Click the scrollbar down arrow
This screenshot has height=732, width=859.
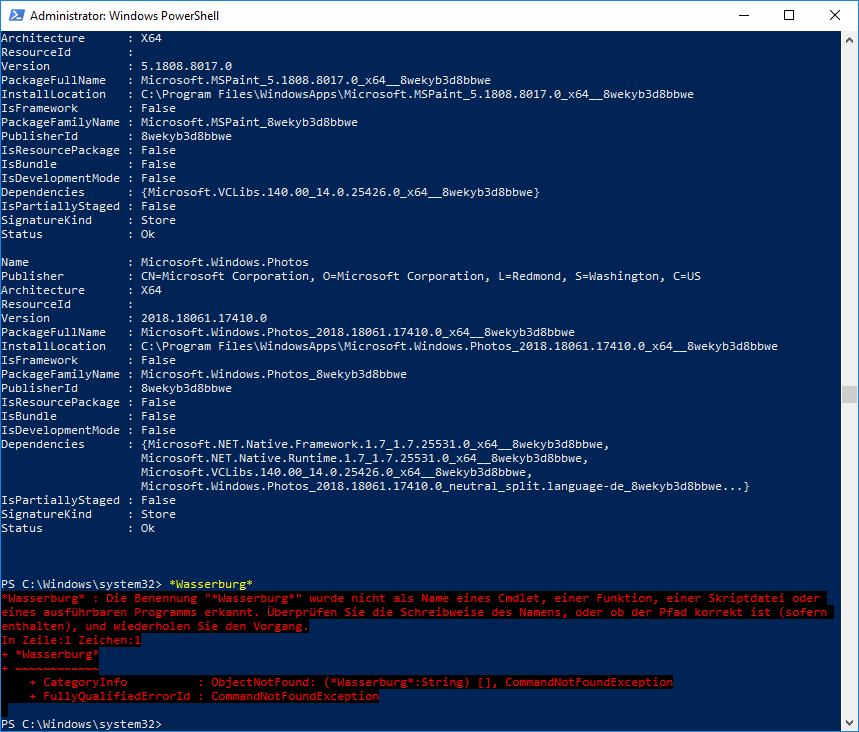(x=849, y=723)
